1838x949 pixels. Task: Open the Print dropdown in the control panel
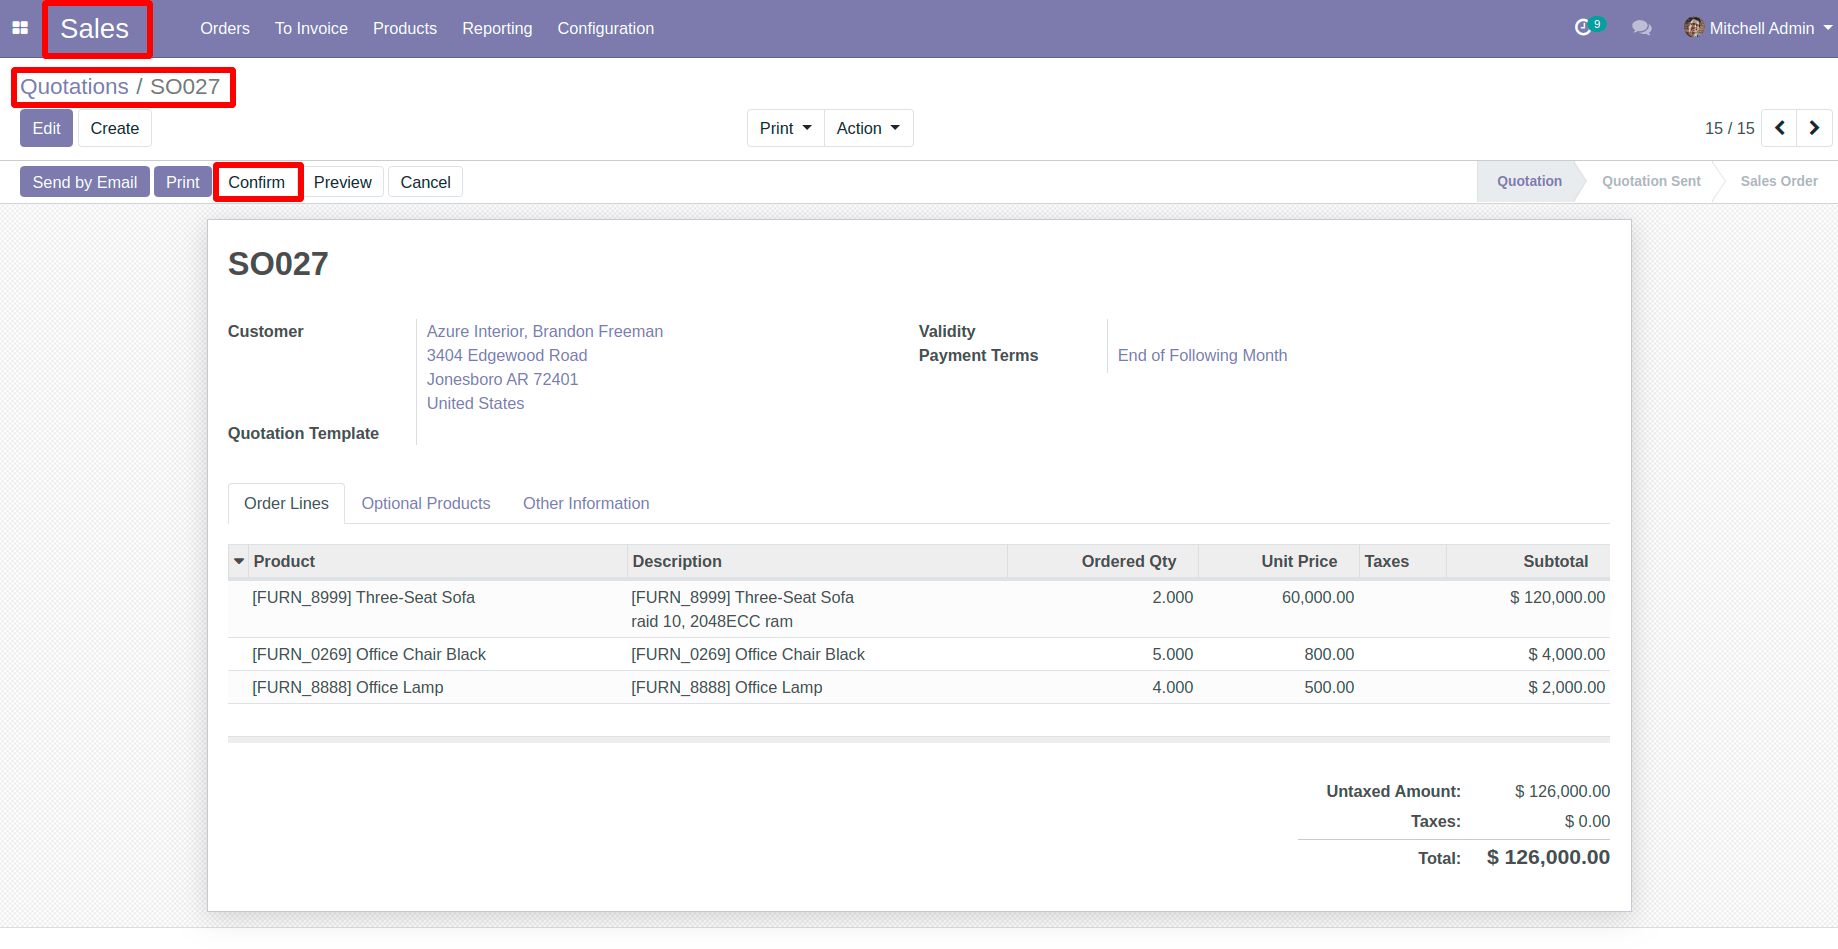[785, 128]
